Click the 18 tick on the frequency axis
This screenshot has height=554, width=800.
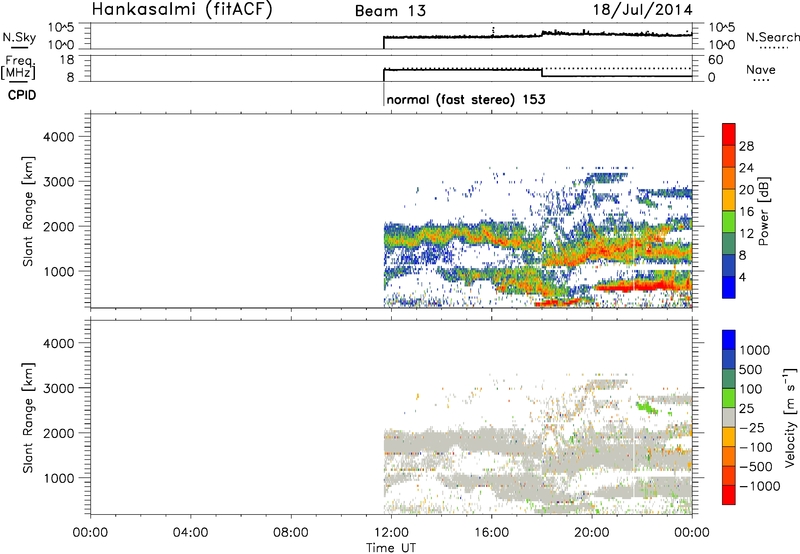pos(67,59)
